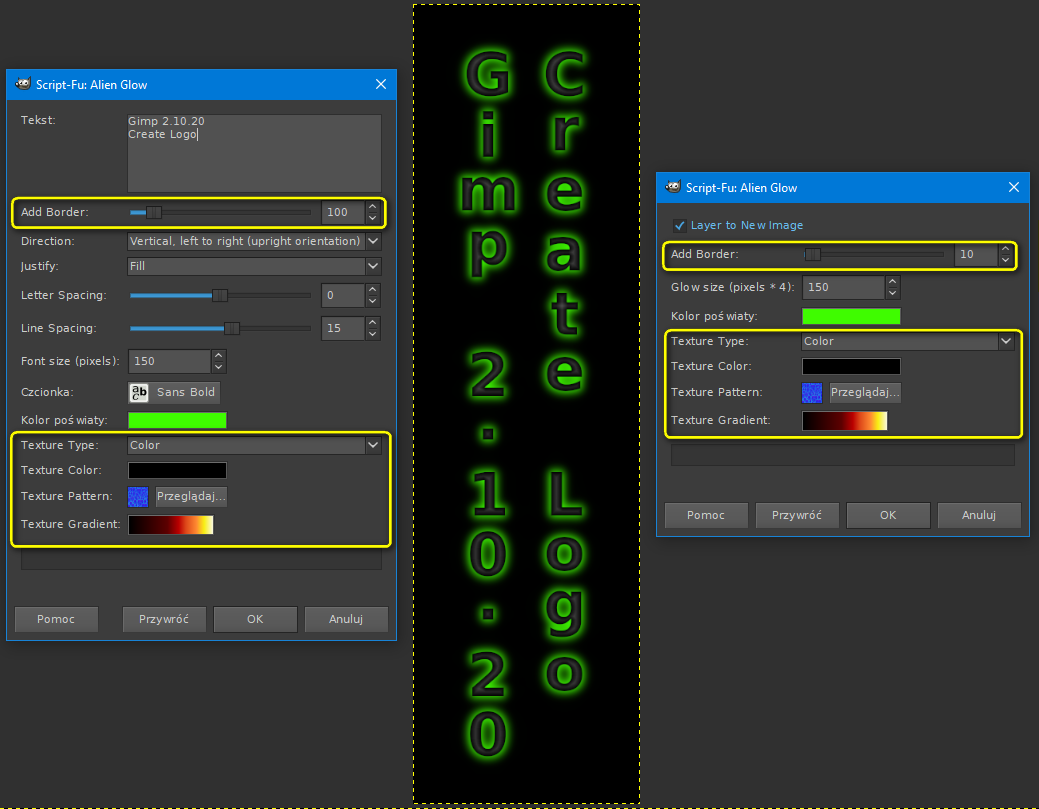The width and height of the screenshot is (1039, 809).
Task: Click Przywróć button in right dialog
Action: [796, 515]
